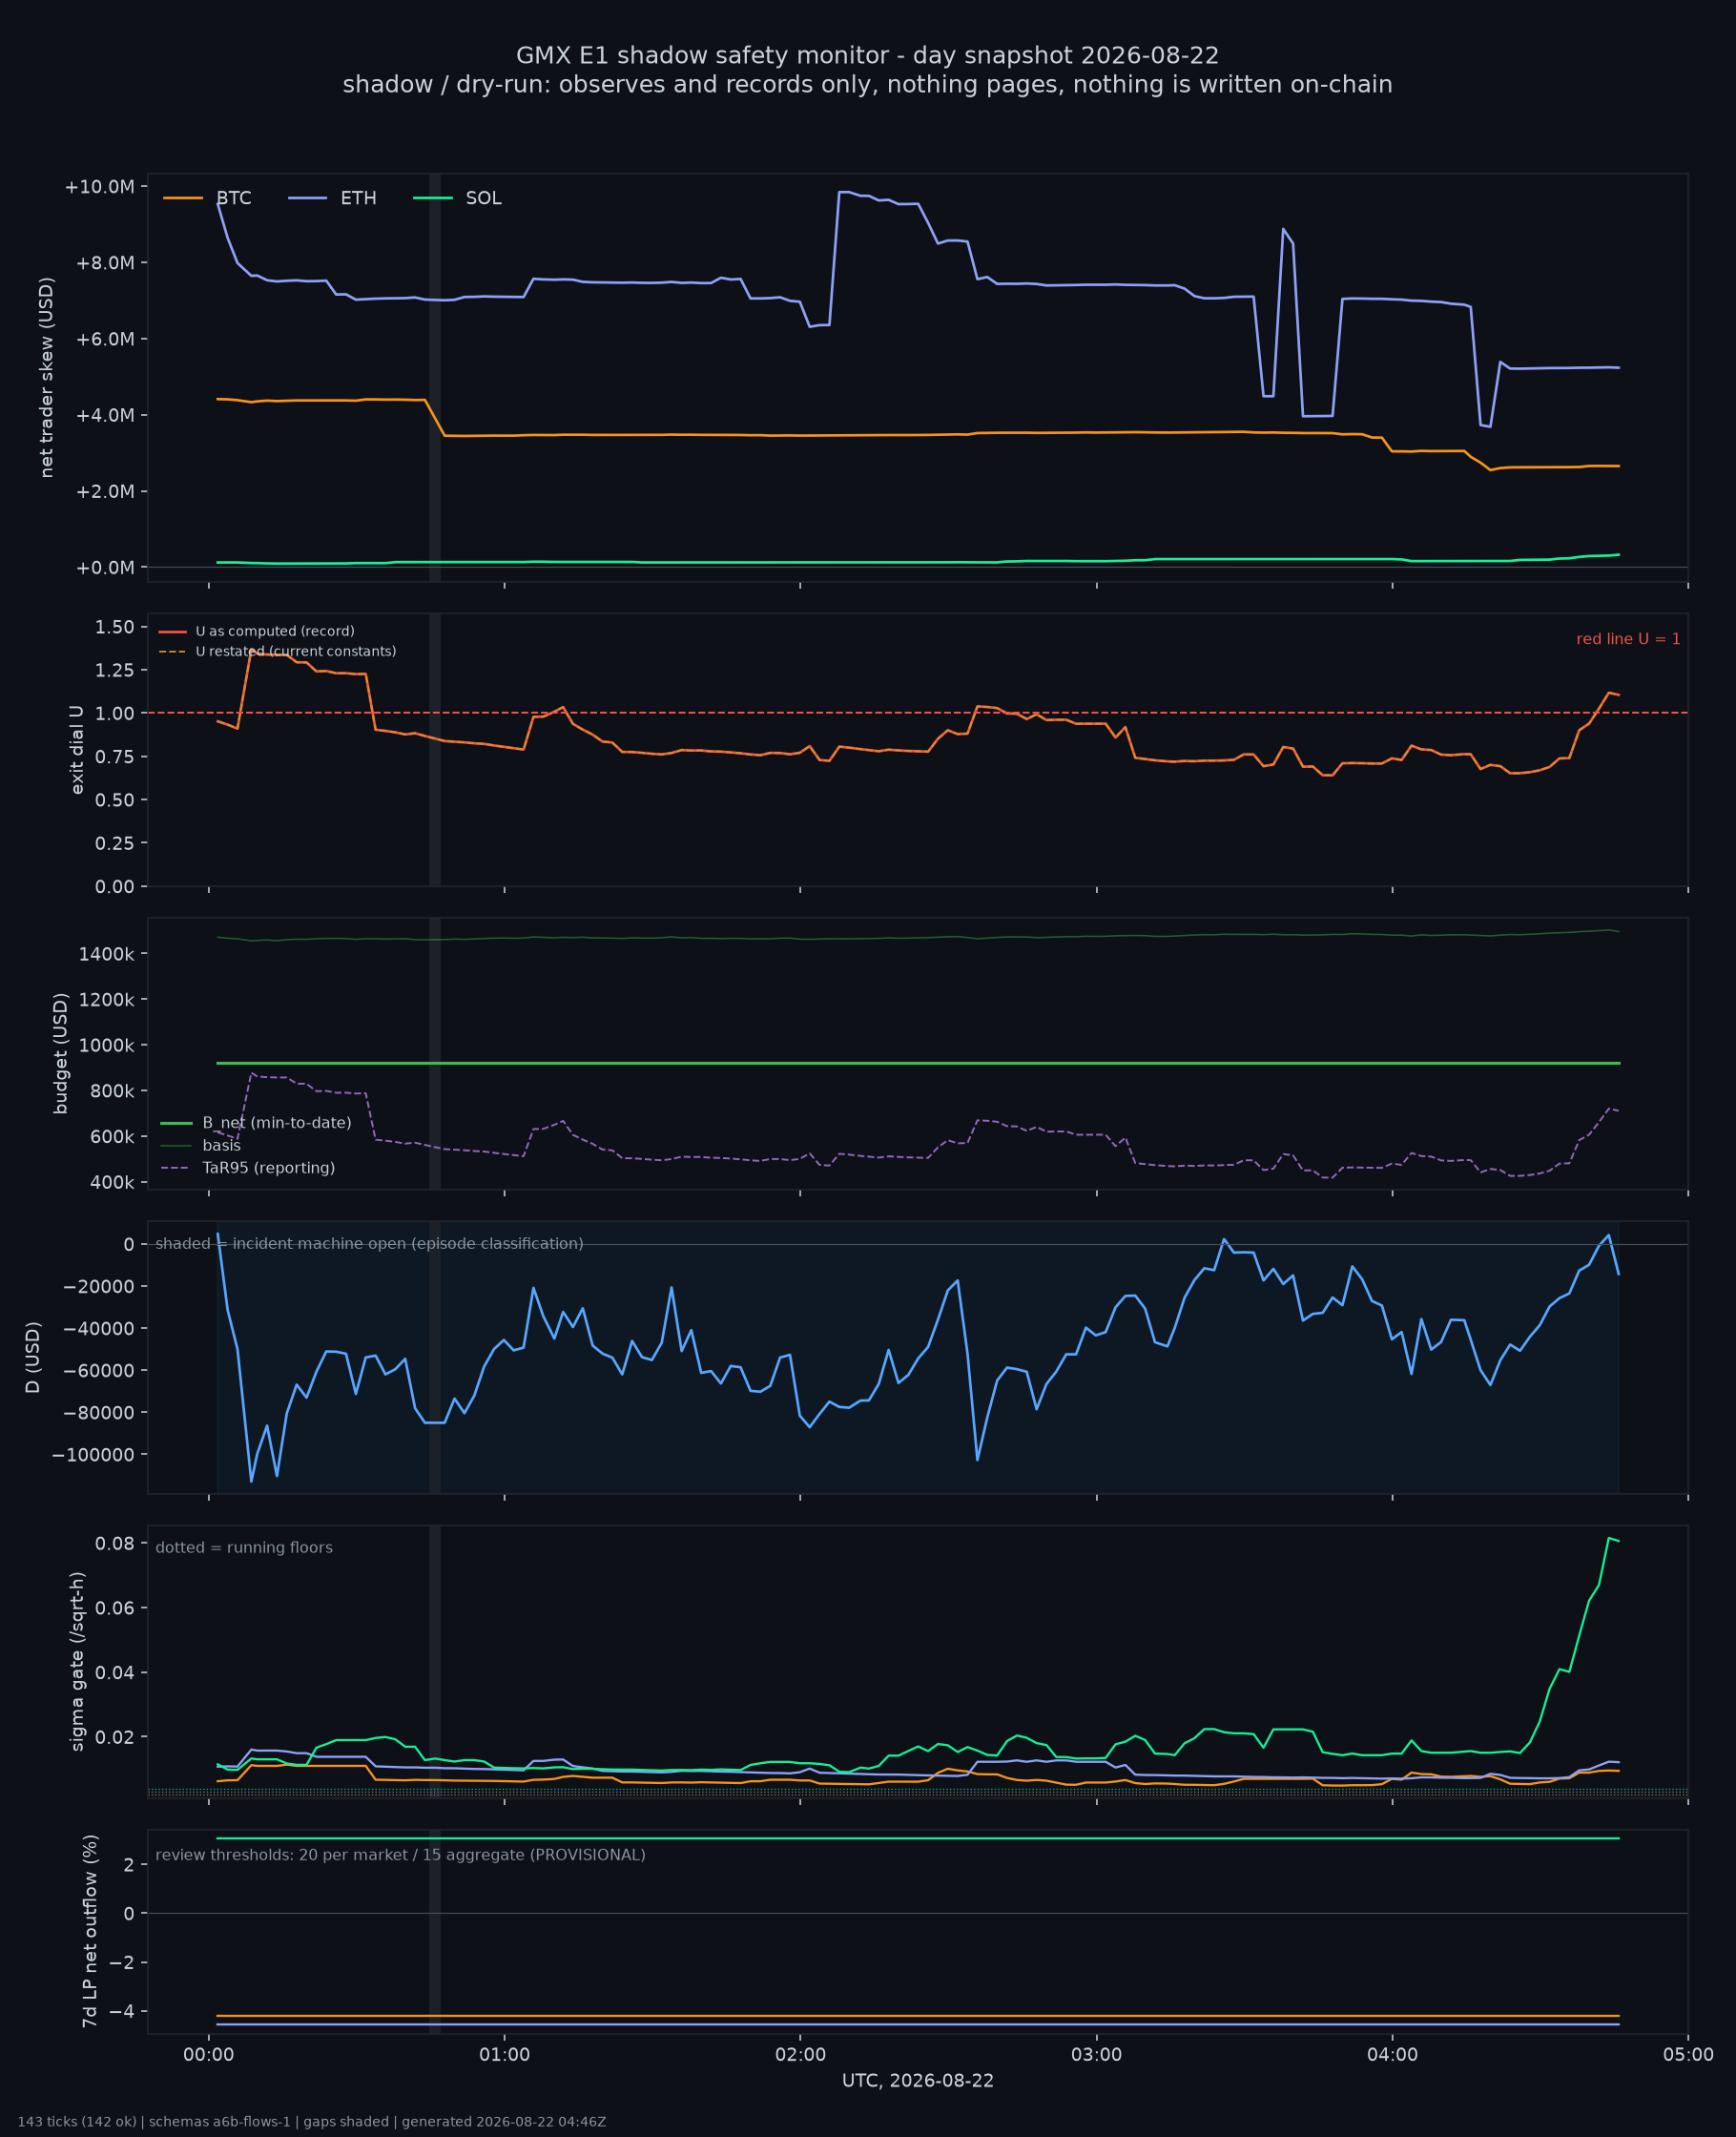Click the subtitle about shadow / dry-run mode

(867, 84)
